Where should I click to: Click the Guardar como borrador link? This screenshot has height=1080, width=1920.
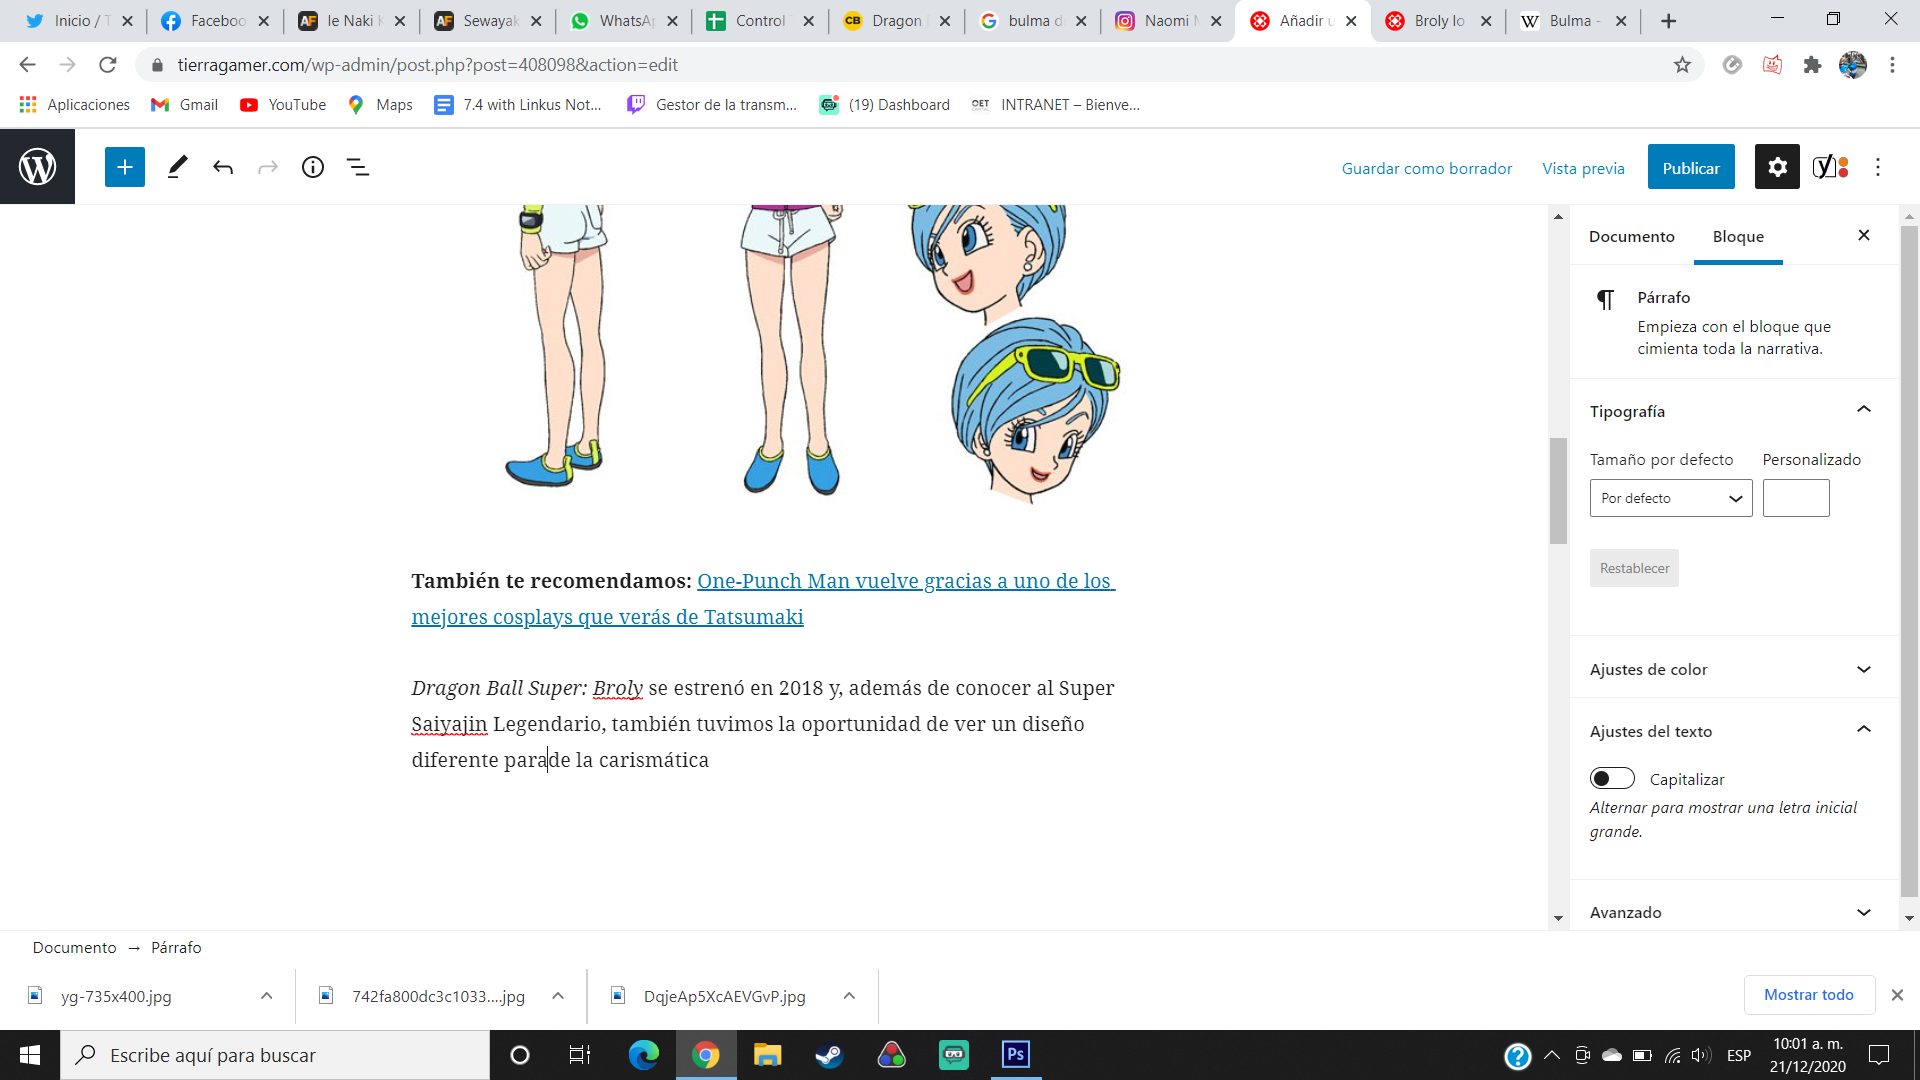1426,168
